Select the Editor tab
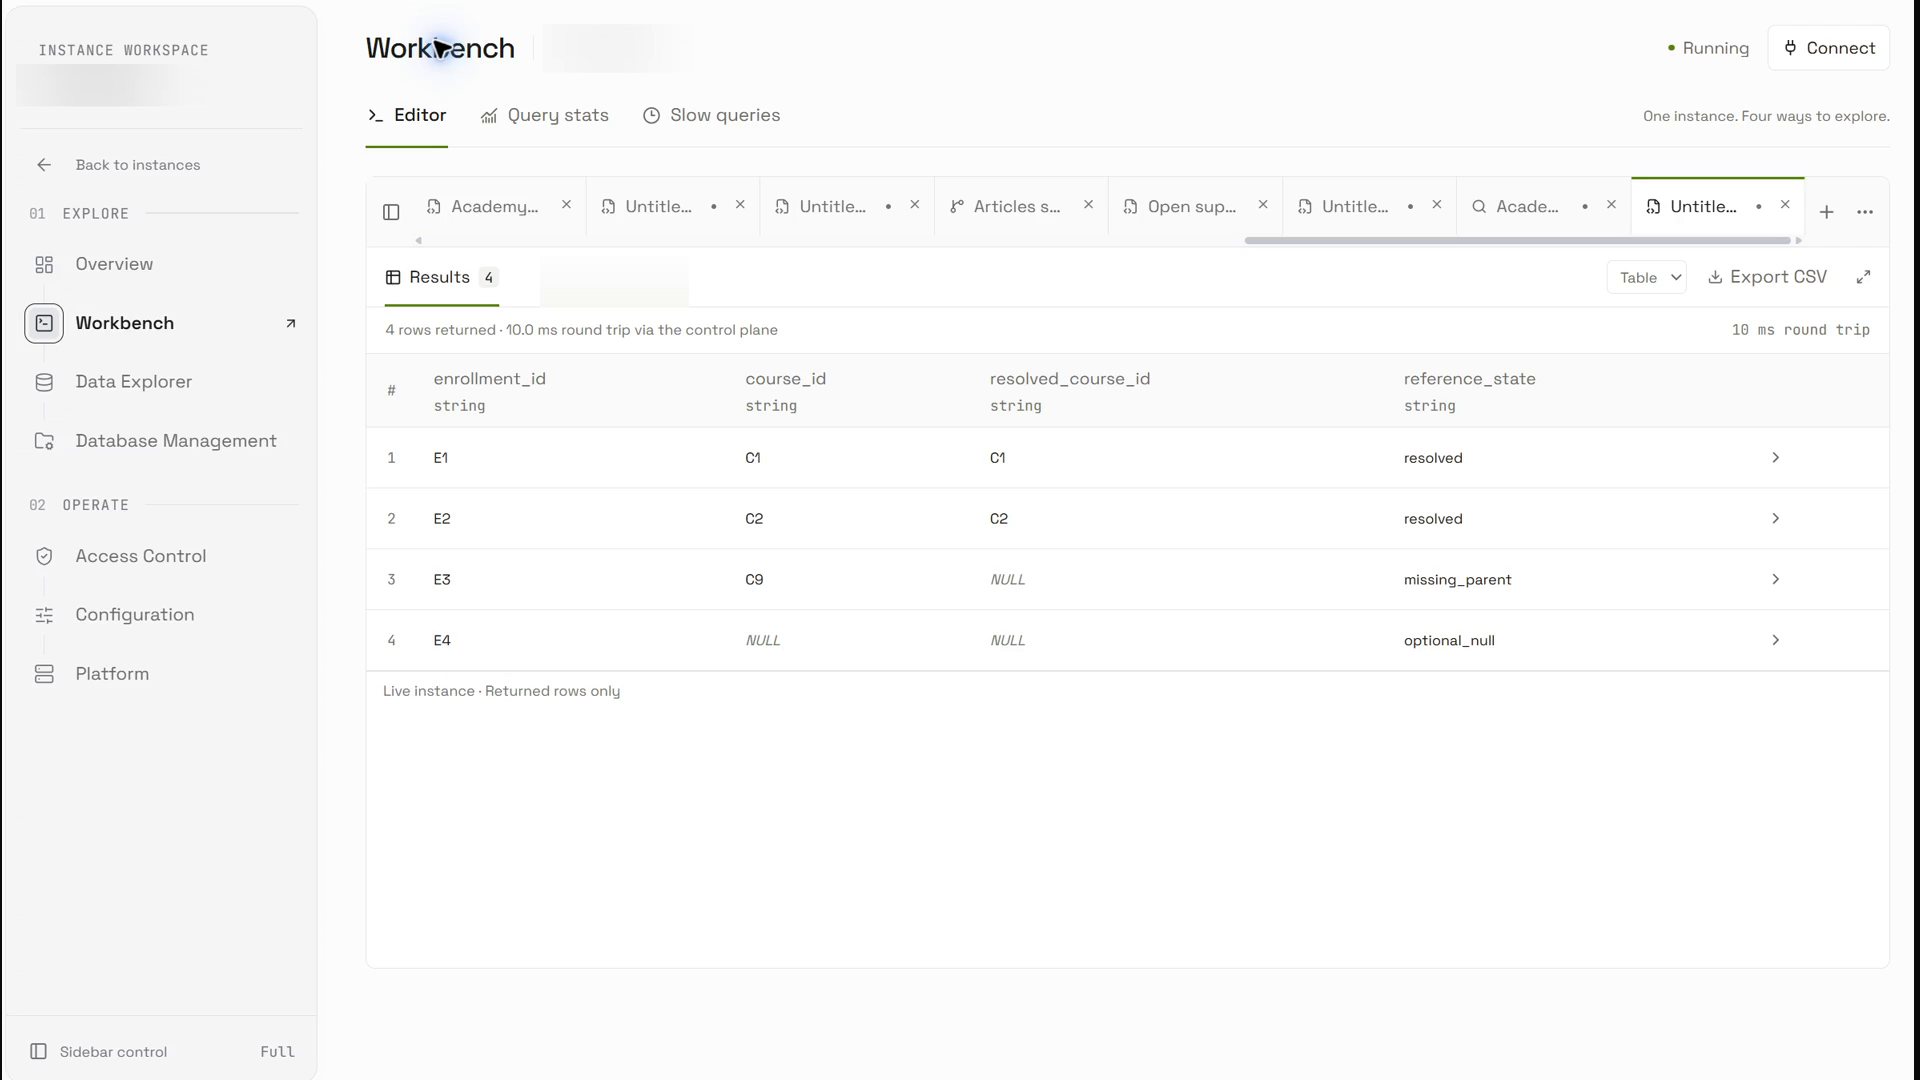Viewport: 1920px width, 1080px height. tap(406, 116)
